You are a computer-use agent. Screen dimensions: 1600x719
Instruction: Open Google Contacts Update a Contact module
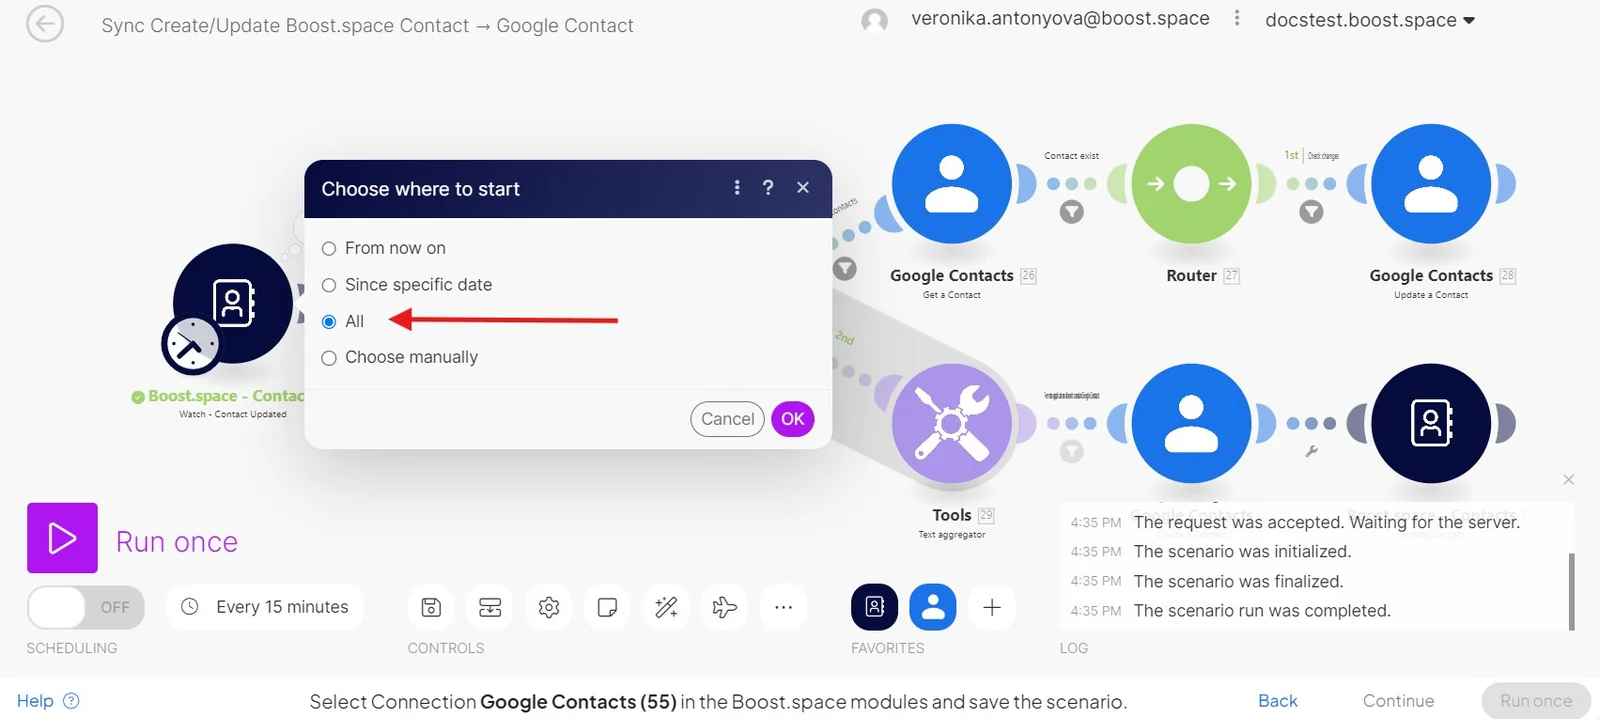1431,184
